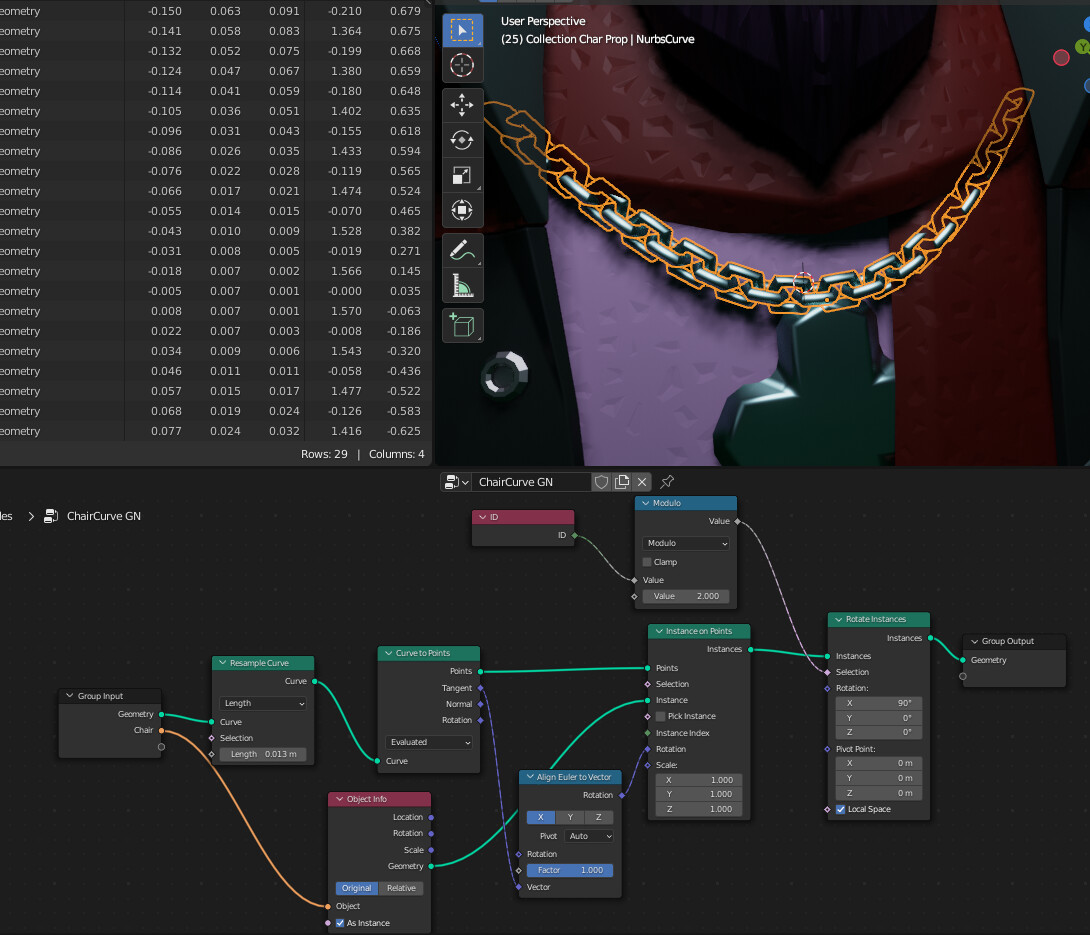This screenshot has width=1090, height=935.
Task: Collapse the Group Output node
Action: pos(974,641)
